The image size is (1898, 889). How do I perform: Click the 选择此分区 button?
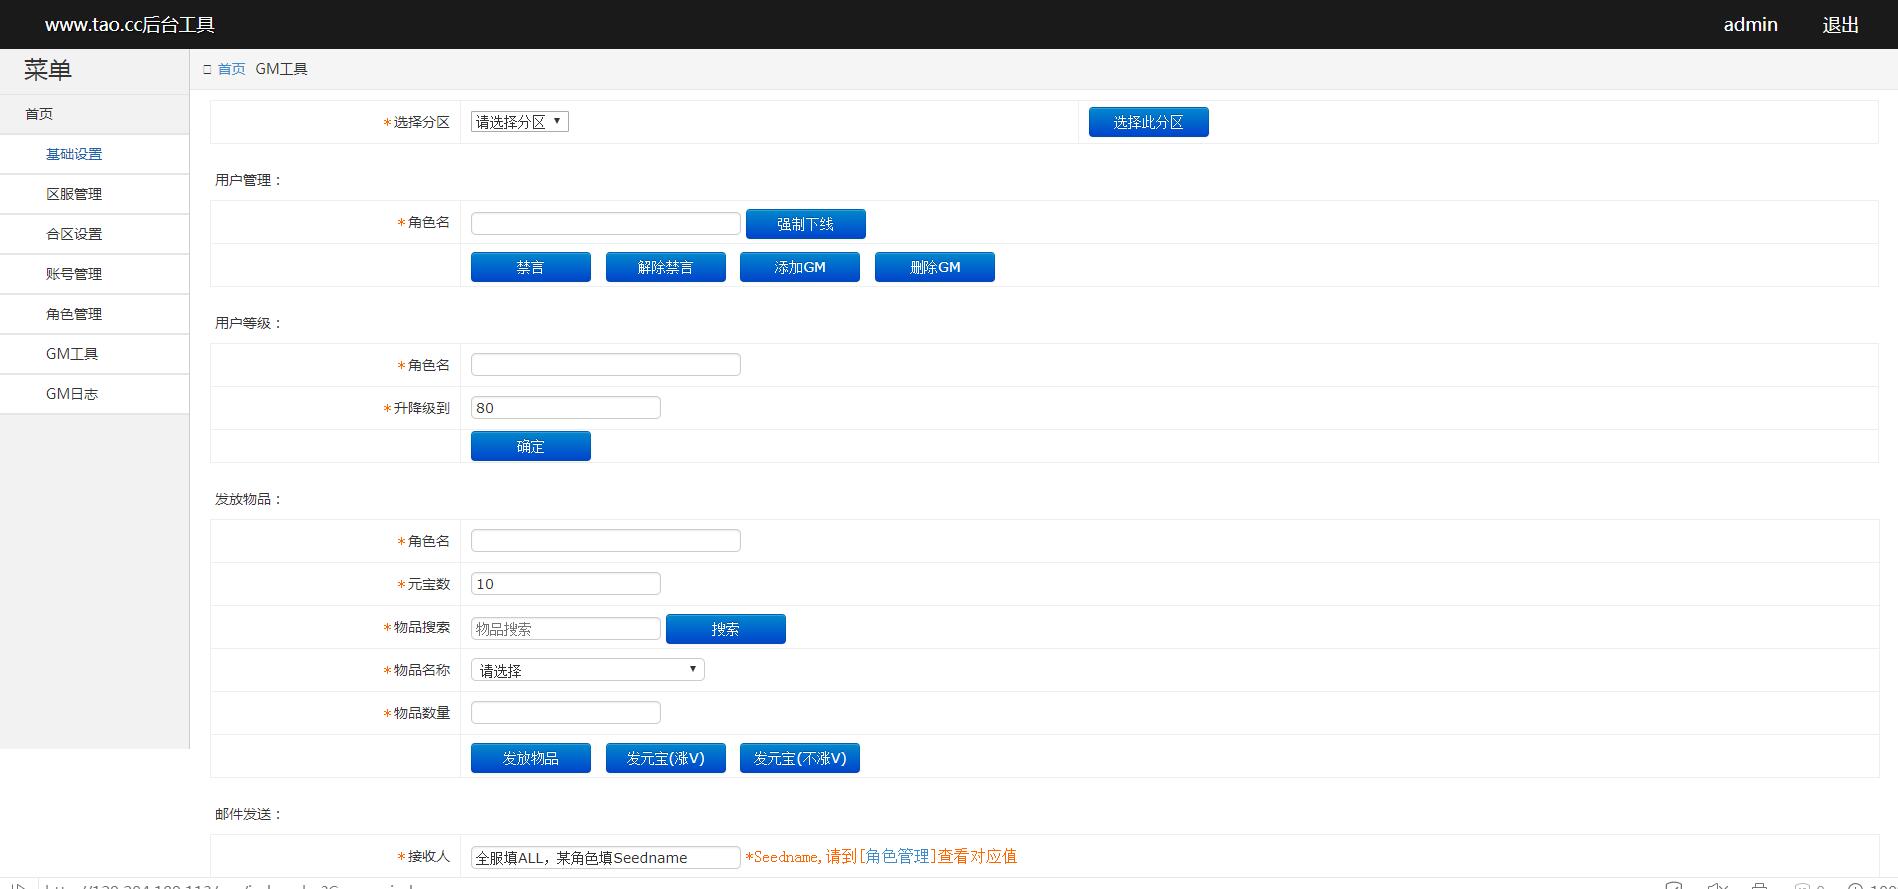pos(1148,122)
